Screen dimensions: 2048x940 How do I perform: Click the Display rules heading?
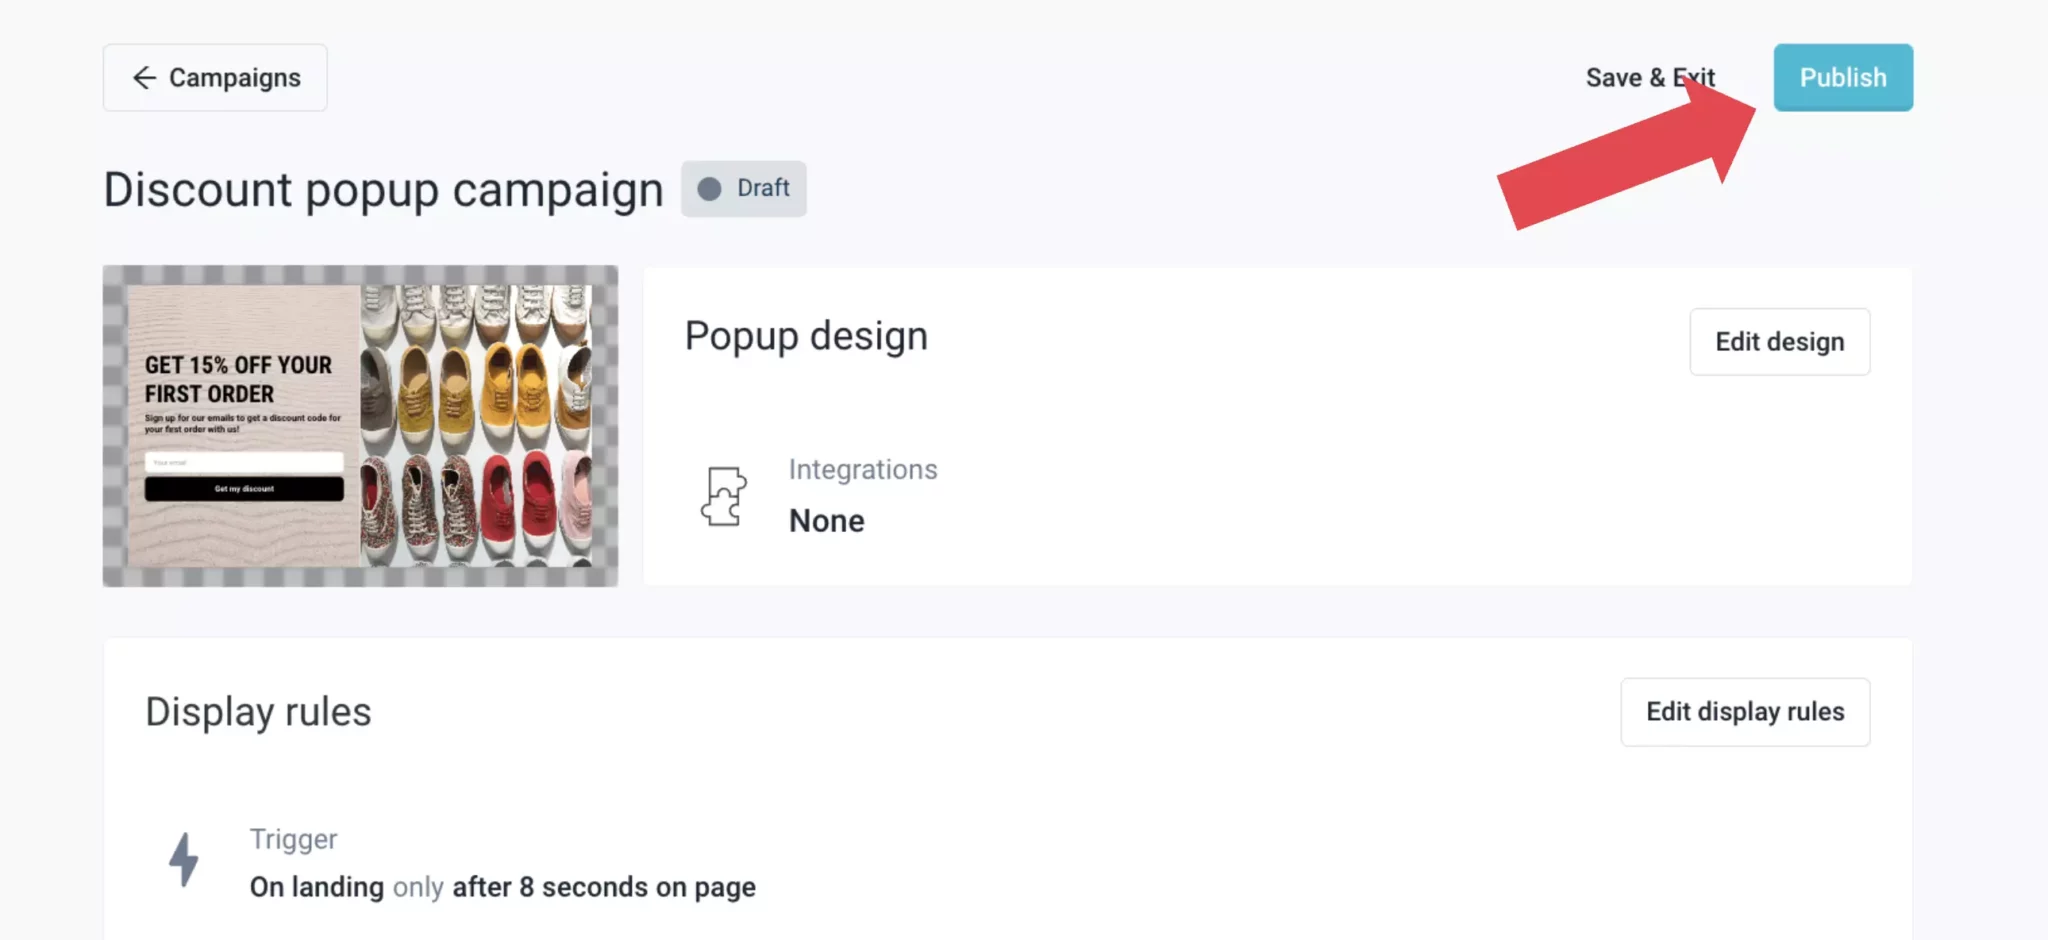[258, 712]
